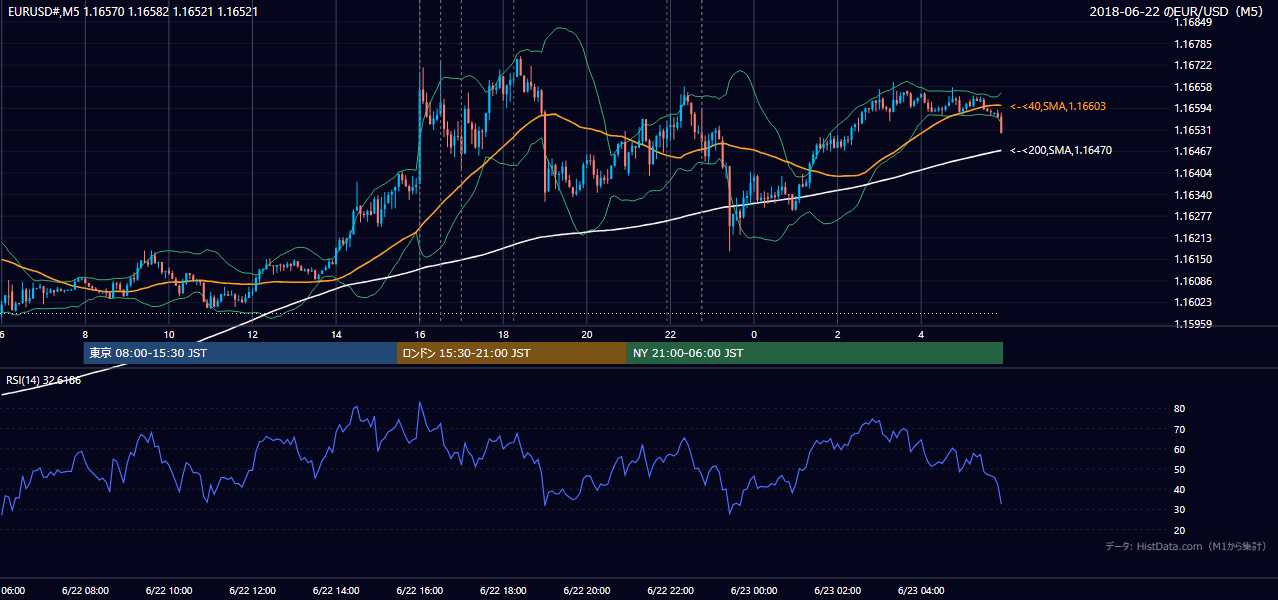This screenshot has height=600, width=1278.
Task: Click hour tick 16 under the price chart
Action: coord(419,334)
